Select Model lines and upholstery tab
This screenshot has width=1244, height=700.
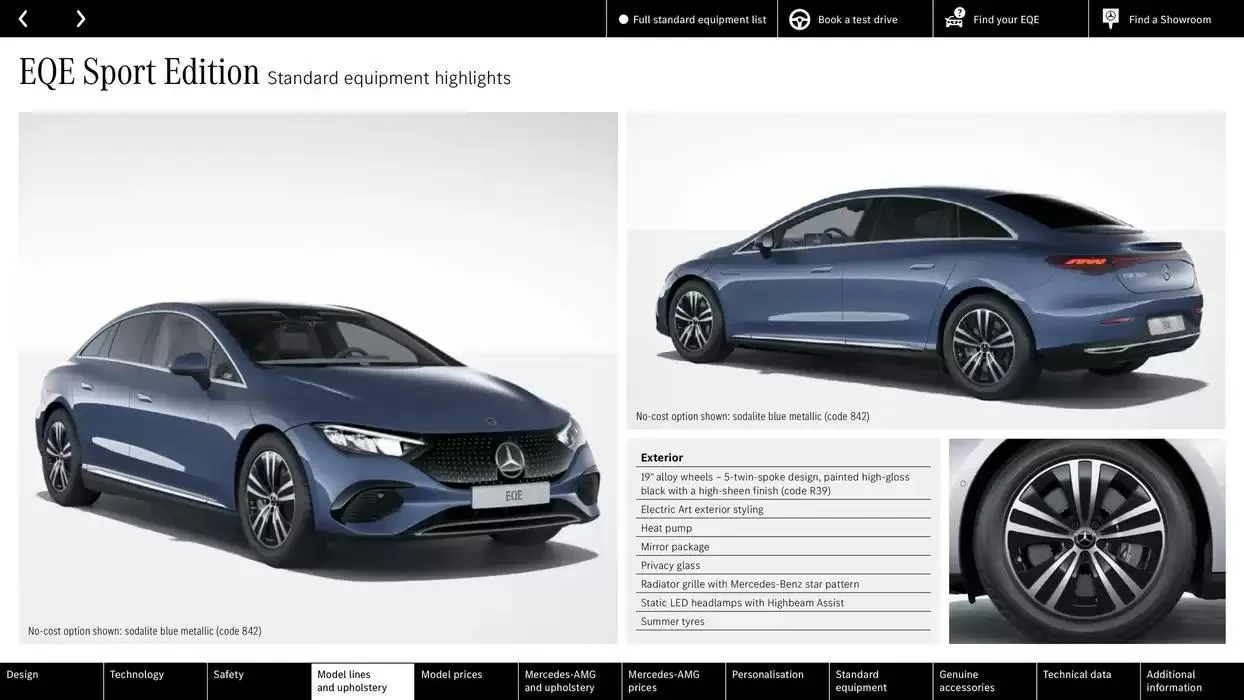coord(363,681)
